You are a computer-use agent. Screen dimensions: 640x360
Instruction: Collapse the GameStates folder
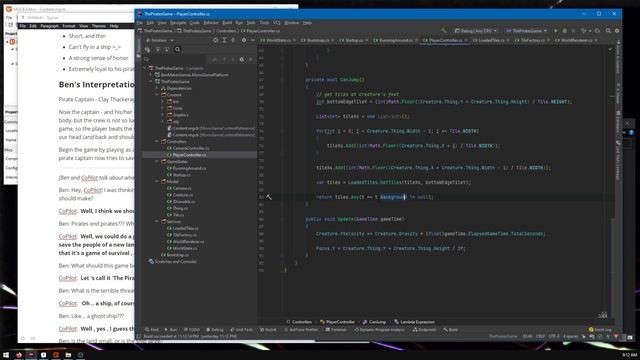click(x=157, y=162)
